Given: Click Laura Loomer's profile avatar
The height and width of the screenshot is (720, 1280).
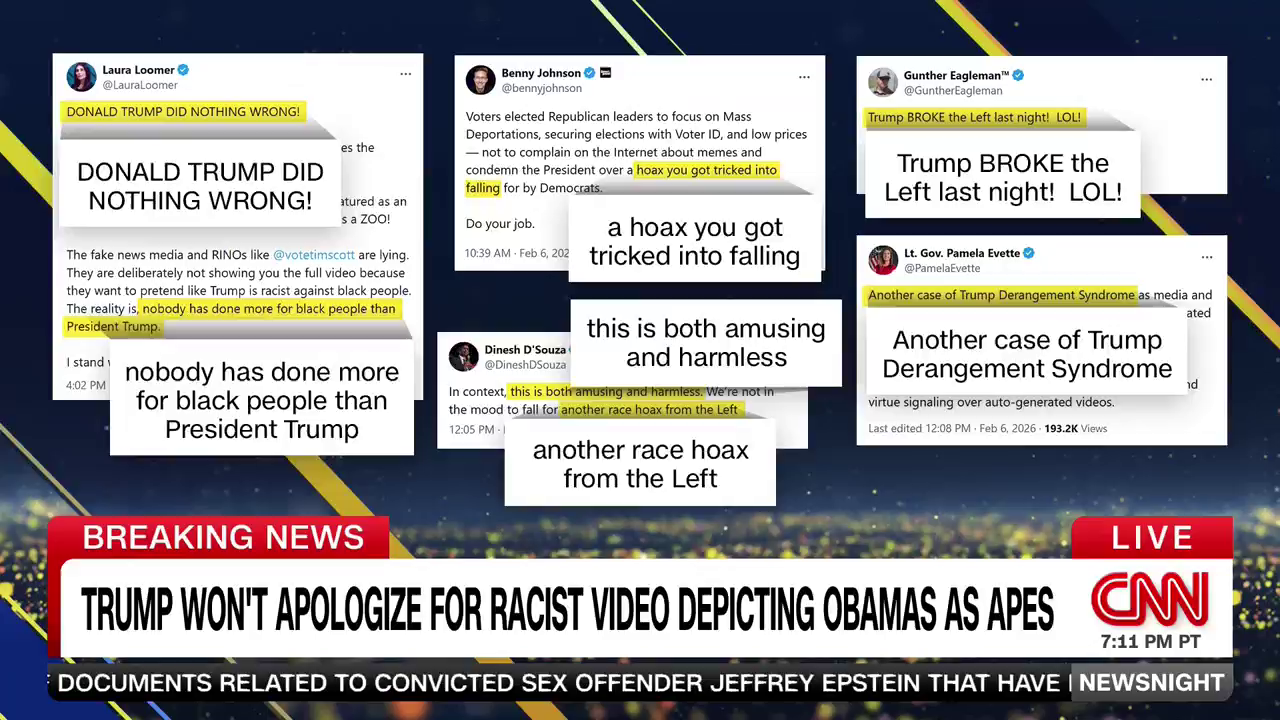Looking at the screenshot, I should [x=81, y=77].
